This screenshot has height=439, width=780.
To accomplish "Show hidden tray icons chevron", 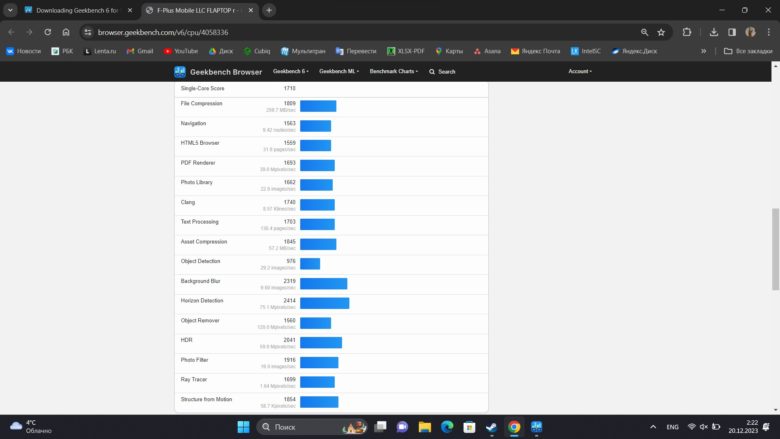I will 653,427.
